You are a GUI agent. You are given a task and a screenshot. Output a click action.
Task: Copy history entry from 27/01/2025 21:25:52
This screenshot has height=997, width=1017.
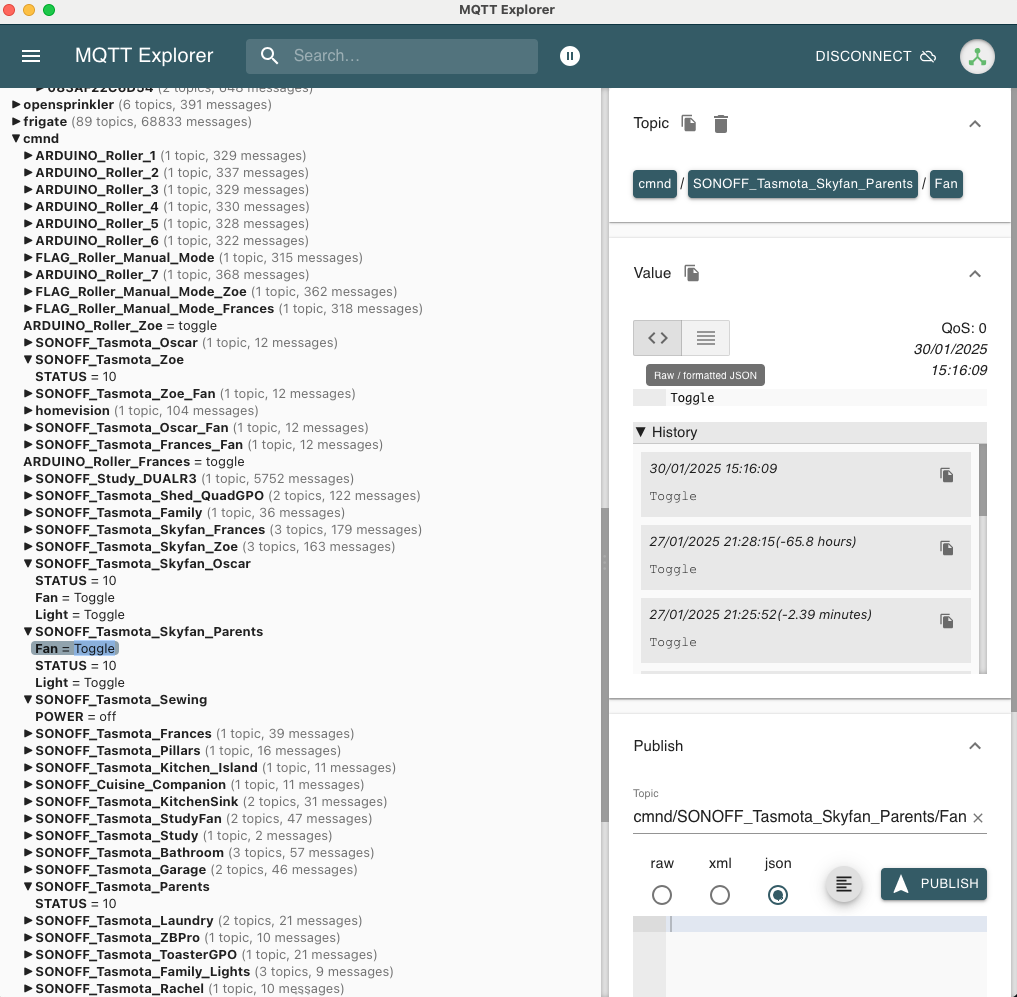point(946,621)
